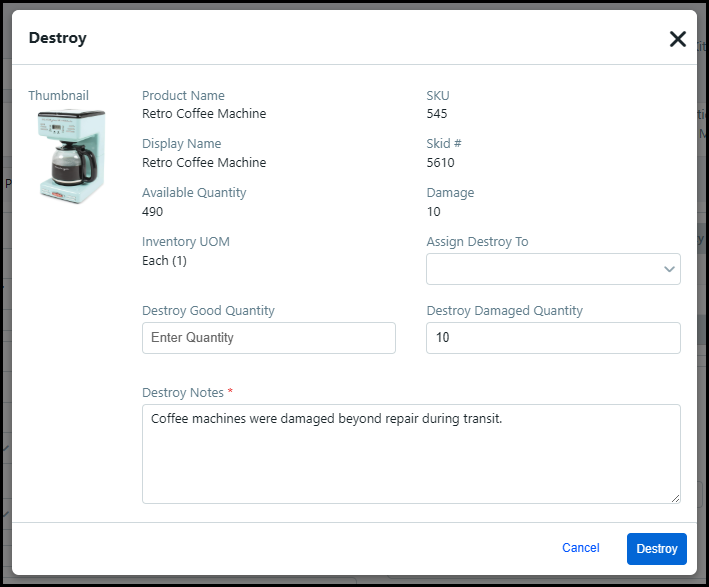The image size is (709, 587).
Task: Click the Inventory UOM value Each (1)
Action: [x=164, y=261]
